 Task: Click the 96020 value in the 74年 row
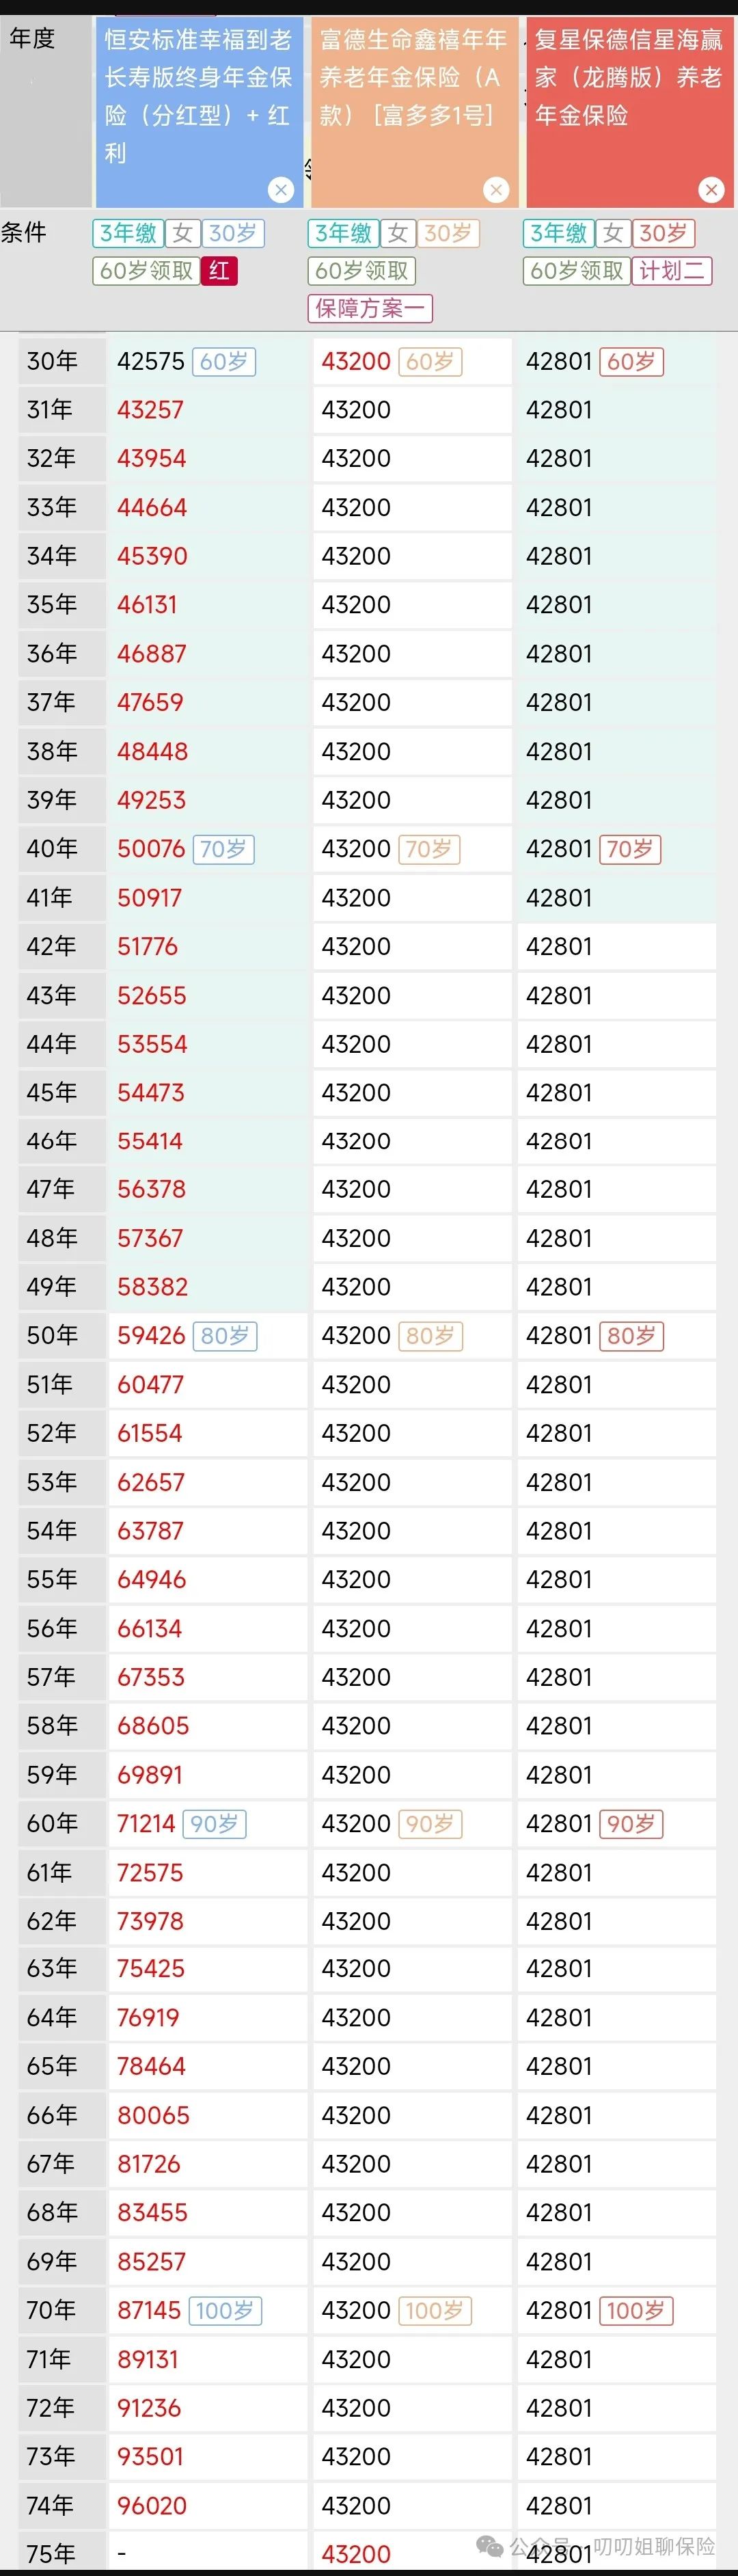(x=152, y=2505)
